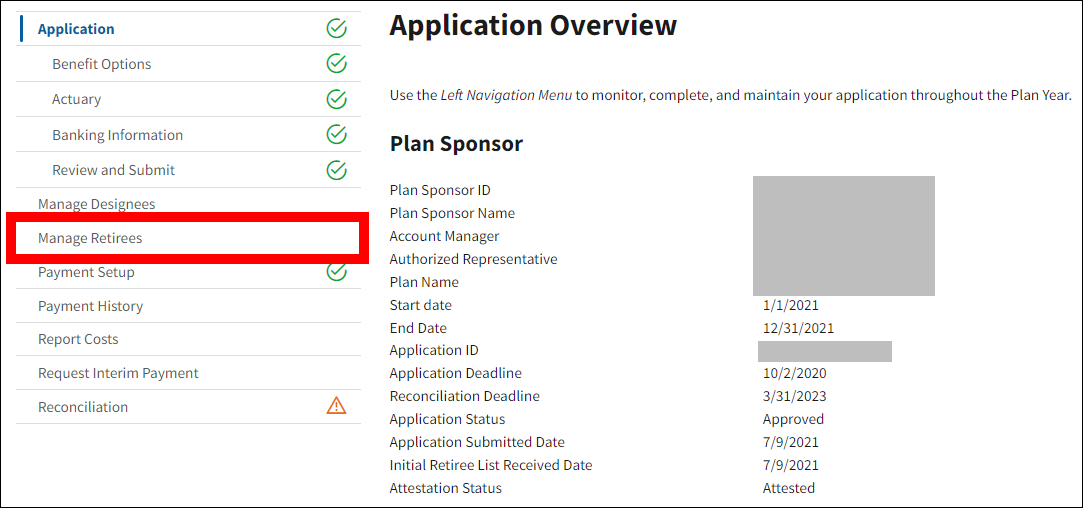Click the Benefit Options completed checkmark icon

[336, 64]
